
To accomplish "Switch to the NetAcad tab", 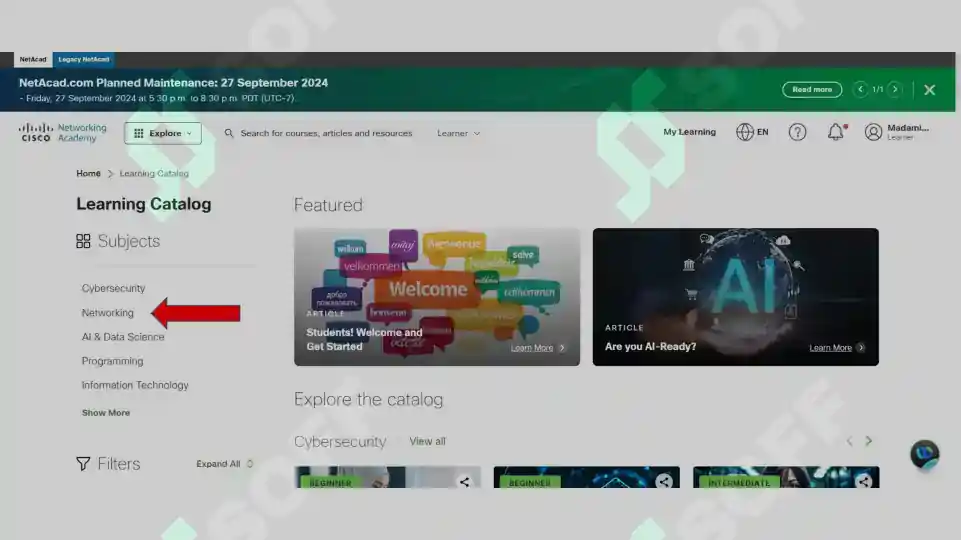I will tap(33, 59).
